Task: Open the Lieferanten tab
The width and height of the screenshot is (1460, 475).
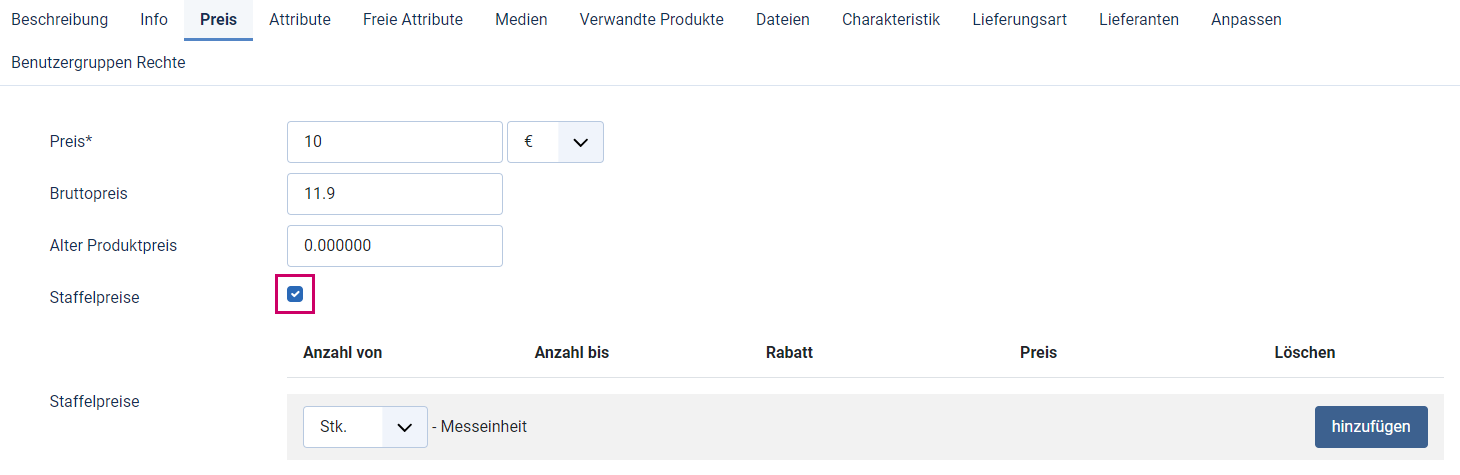Action: pos(1139,20)
